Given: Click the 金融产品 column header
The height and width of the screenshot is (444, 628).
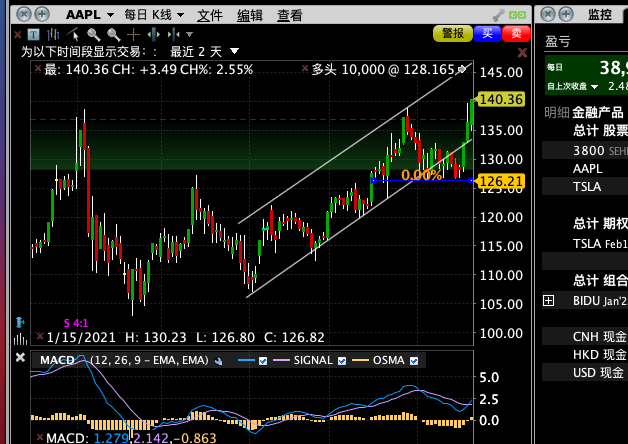Looking at the screenshot, I should coord(598,113).
